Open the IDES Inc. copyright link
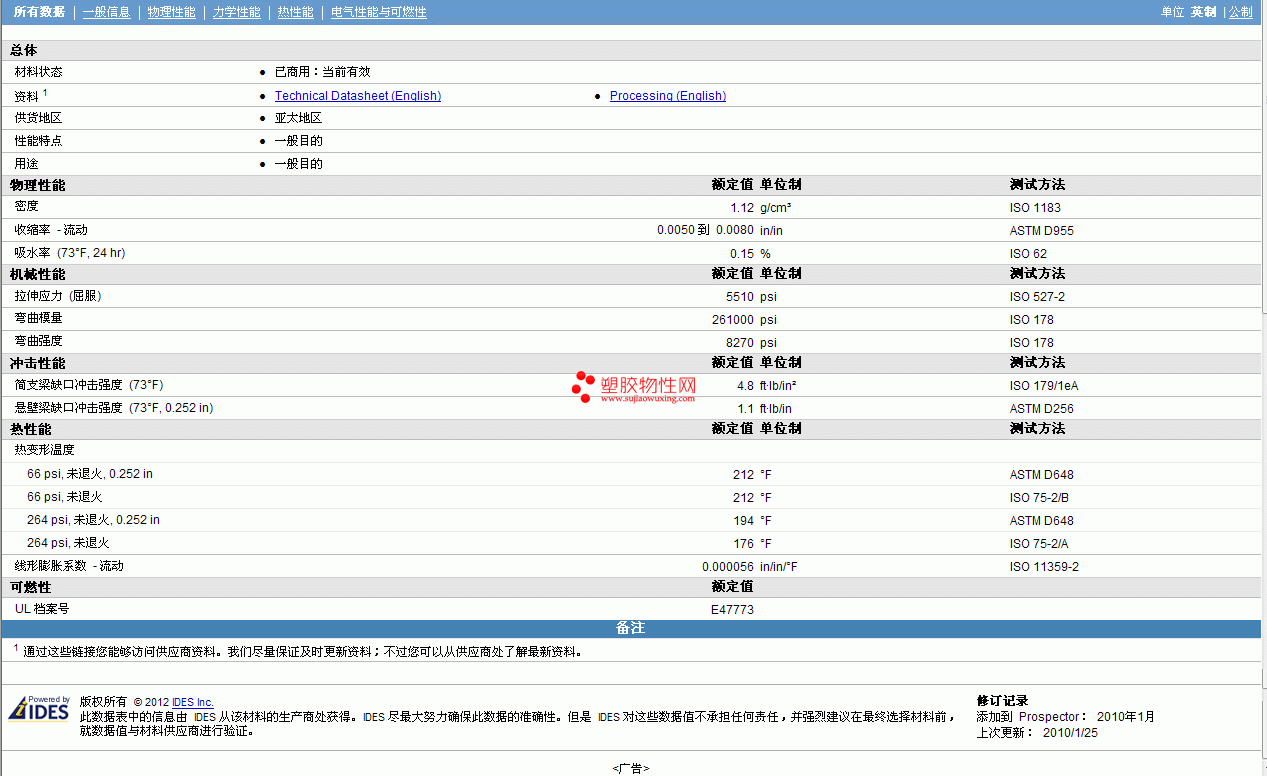This screenshot has height=776, width=1267. click(x=193, y=702)
